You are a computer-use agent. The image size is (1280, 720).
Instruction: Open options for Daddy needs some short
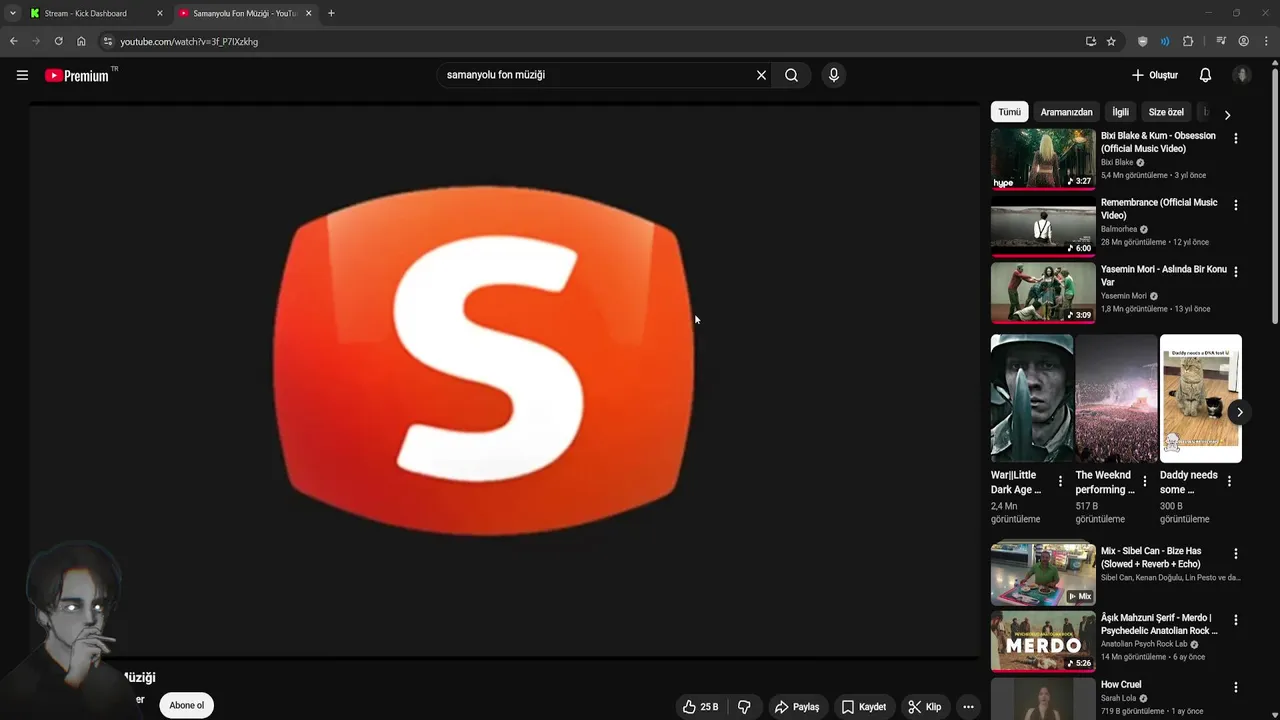[x=1229, y=482]
